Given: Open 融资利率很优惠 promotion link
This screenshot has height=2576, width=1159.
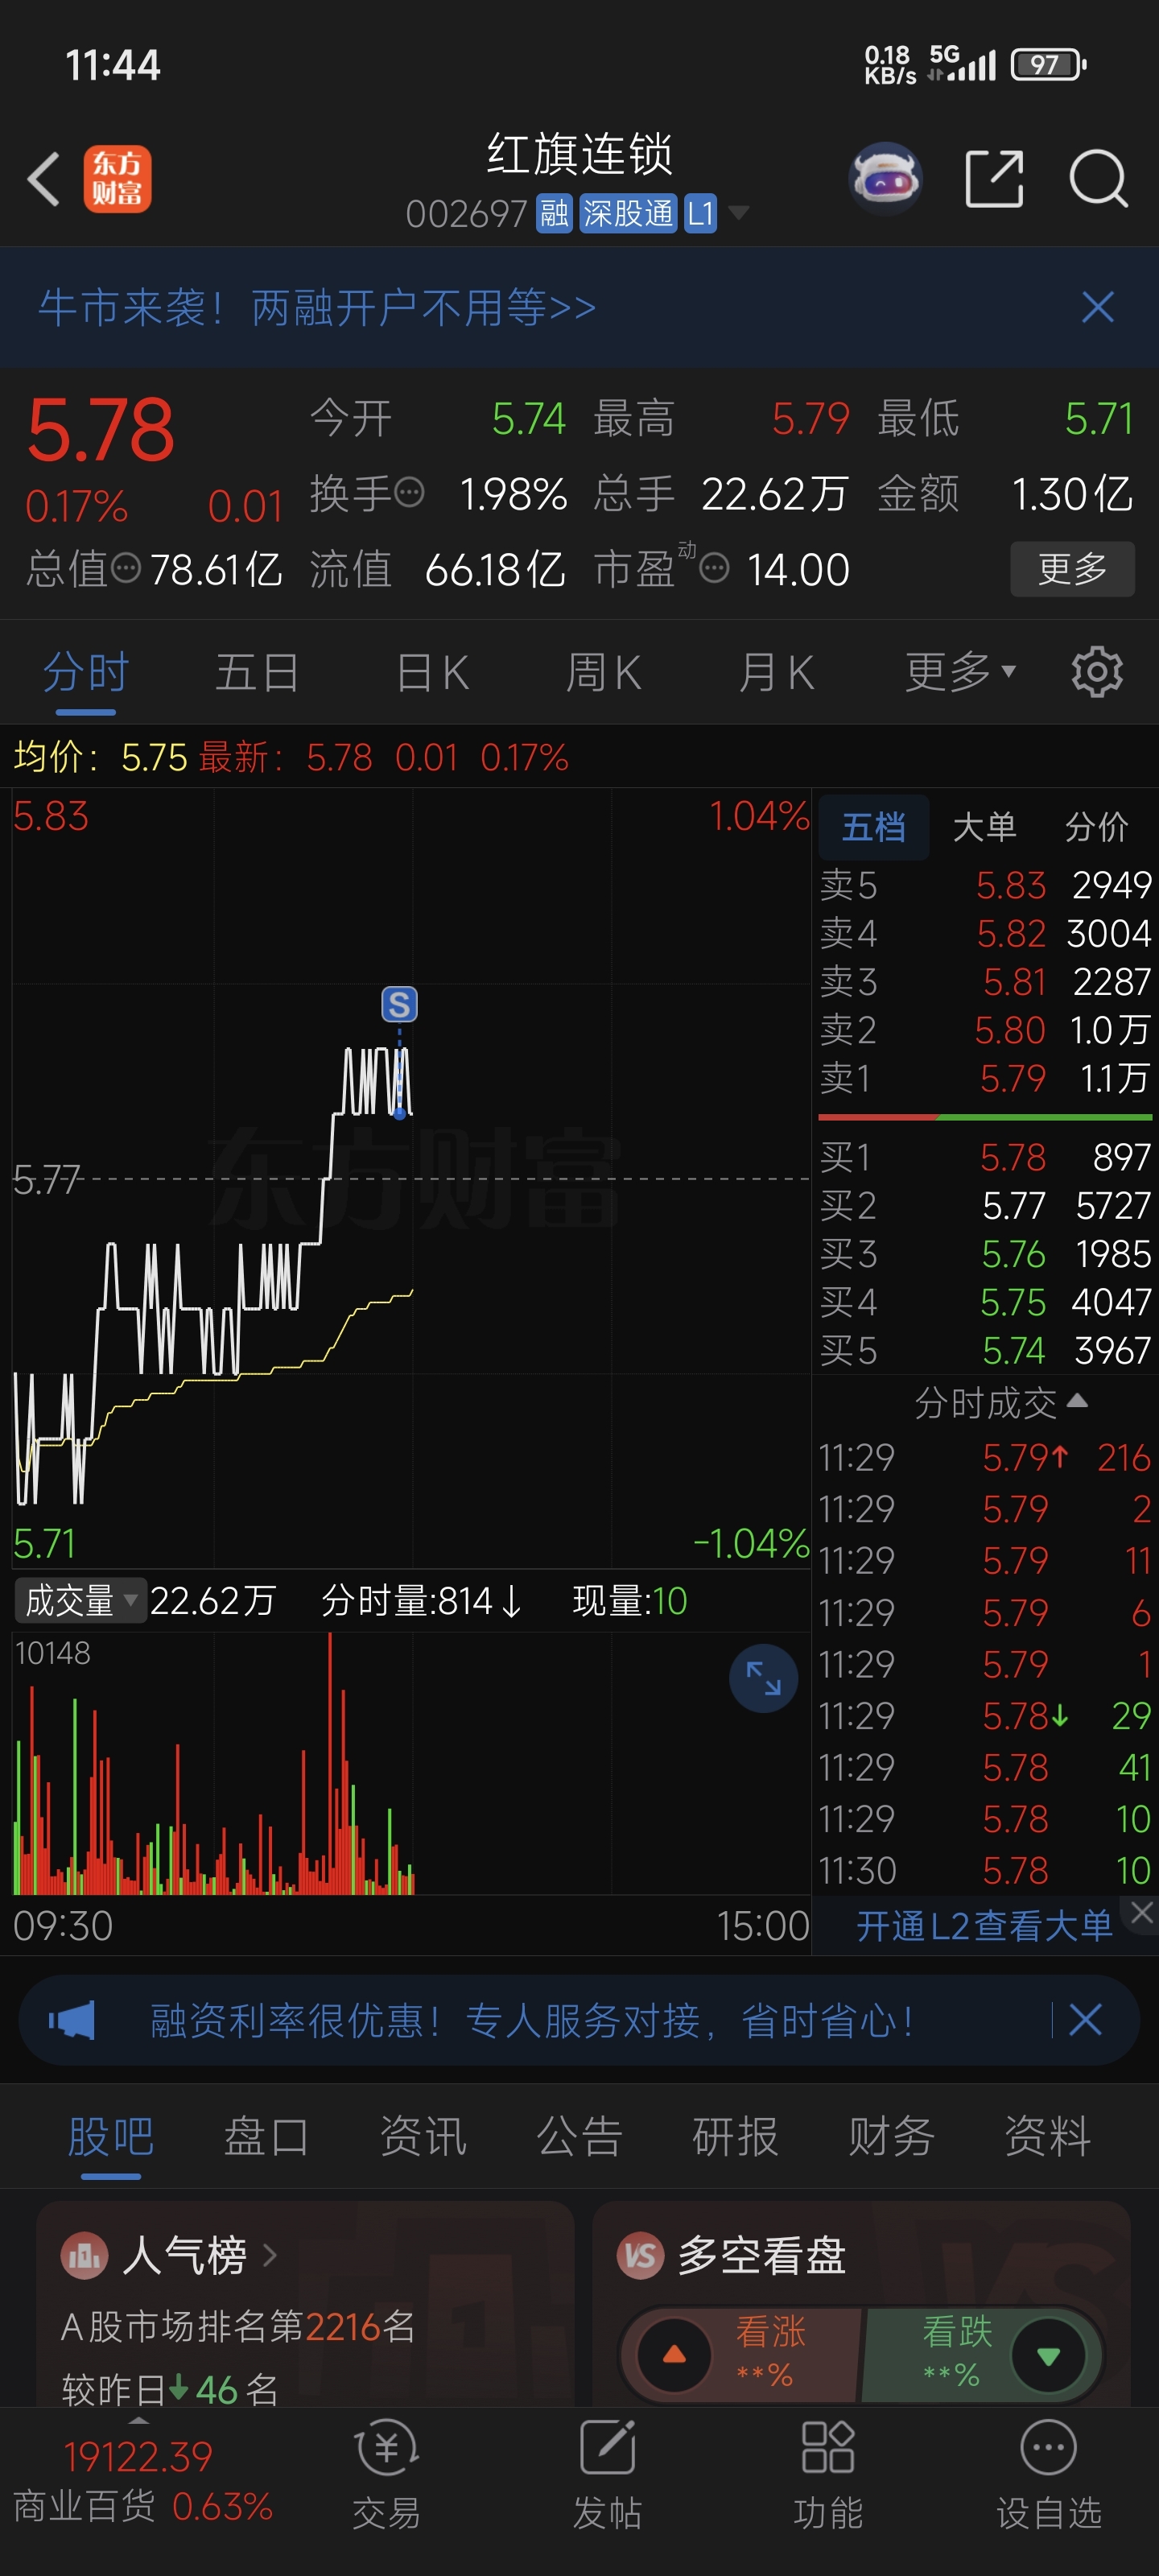Looking at the screenshot, I should (x=531, y=2020).
